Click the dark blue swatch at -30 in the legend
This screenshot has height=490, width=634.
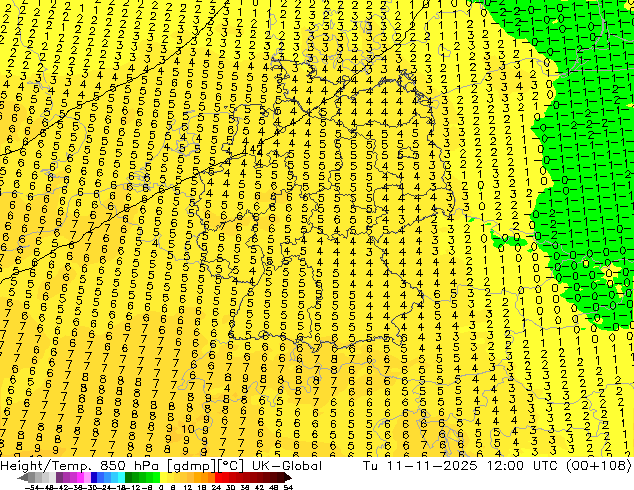point(94,477)
